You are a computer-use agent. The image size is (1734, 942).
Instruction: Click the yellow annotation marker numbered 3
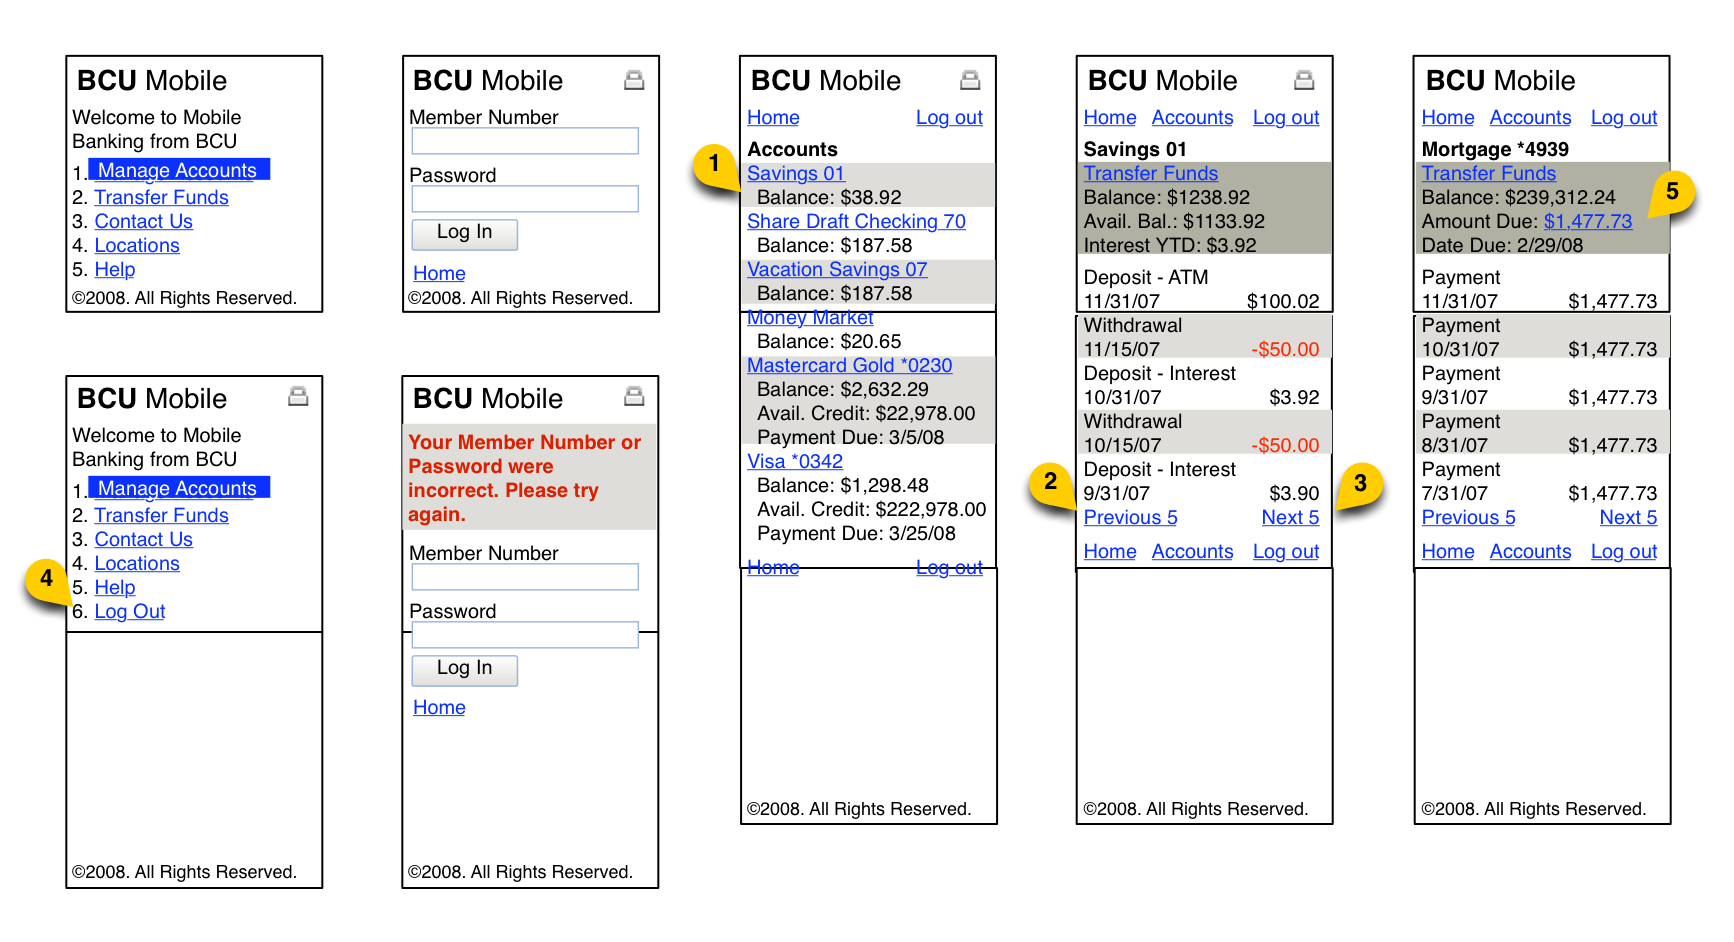pyautogui.click(x=1360, y=484)
